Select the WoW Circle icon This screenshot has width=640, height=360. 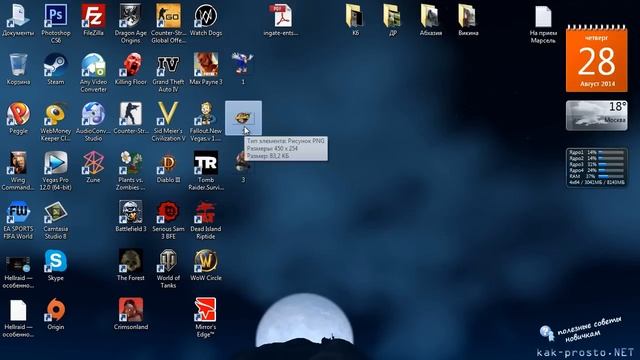pos(206,261)
